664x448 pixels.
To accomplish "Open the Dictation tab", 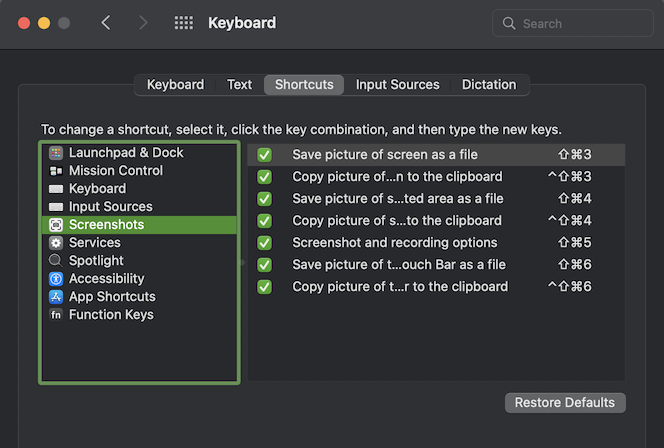I will [x=489, y=85].
